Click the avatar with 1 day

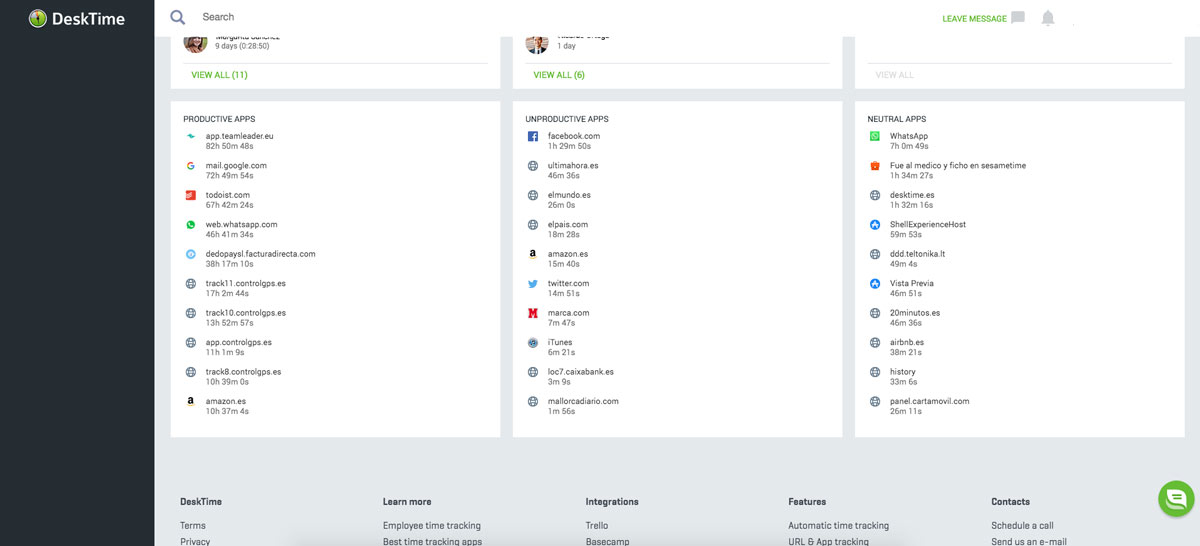click(x=537, y=43)
